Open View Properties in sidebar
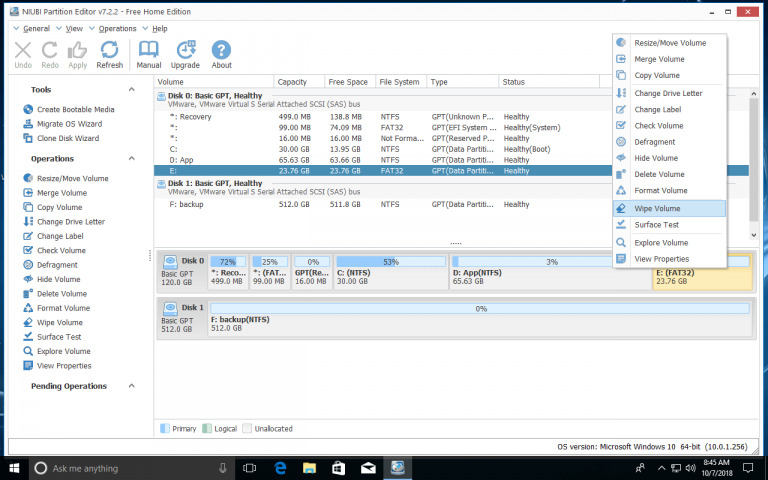The height and width of the screenshot is (480, 768). pos(57,366)
